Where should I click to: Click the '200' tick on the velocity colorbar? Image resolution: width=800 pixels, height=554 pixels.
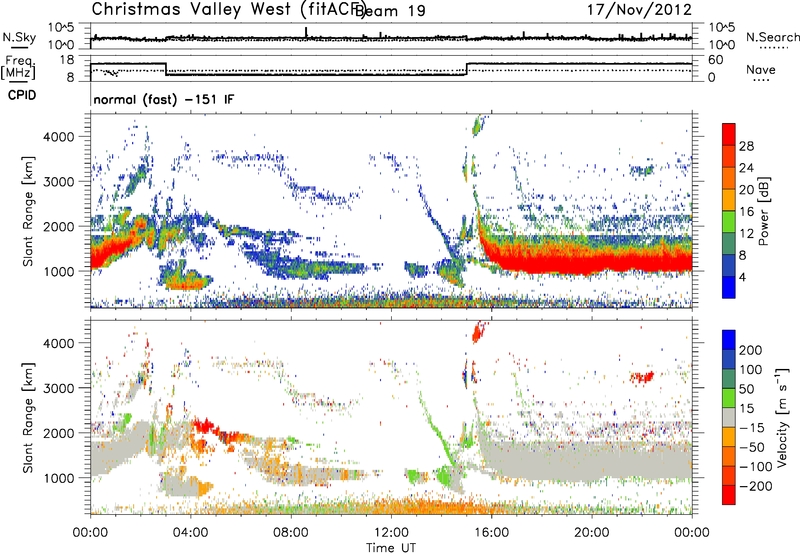(x=751, y=350)
